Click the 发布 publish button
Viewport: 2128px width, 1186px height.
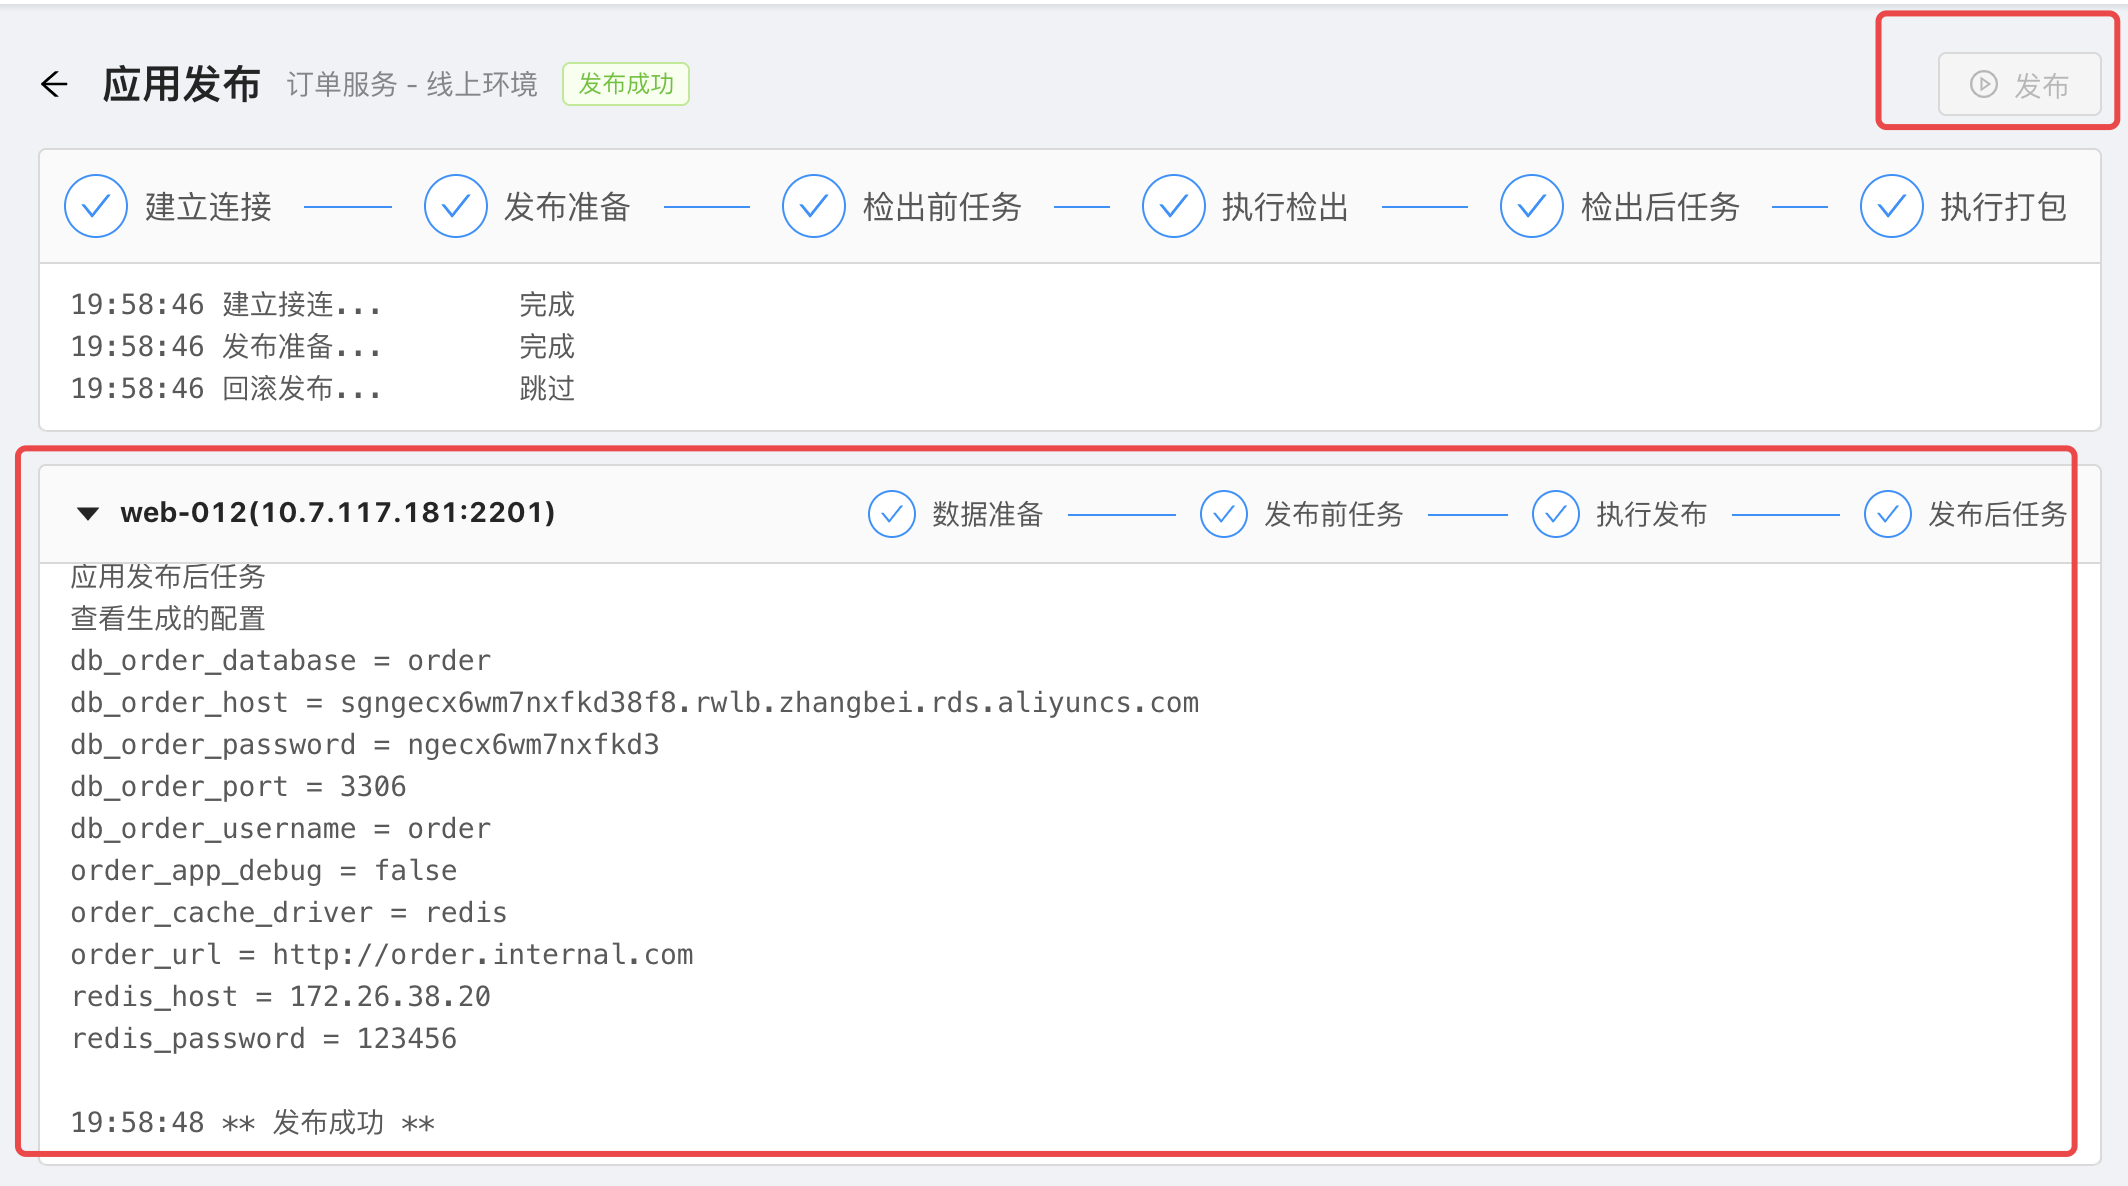pyautogui.click(x=2019, y=85)
